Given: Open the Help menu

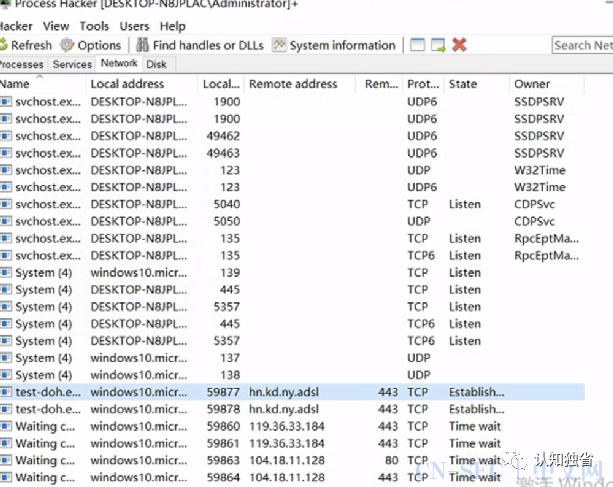Looking at the screenshot, I should pyautogui.click(x=172, y=26).
